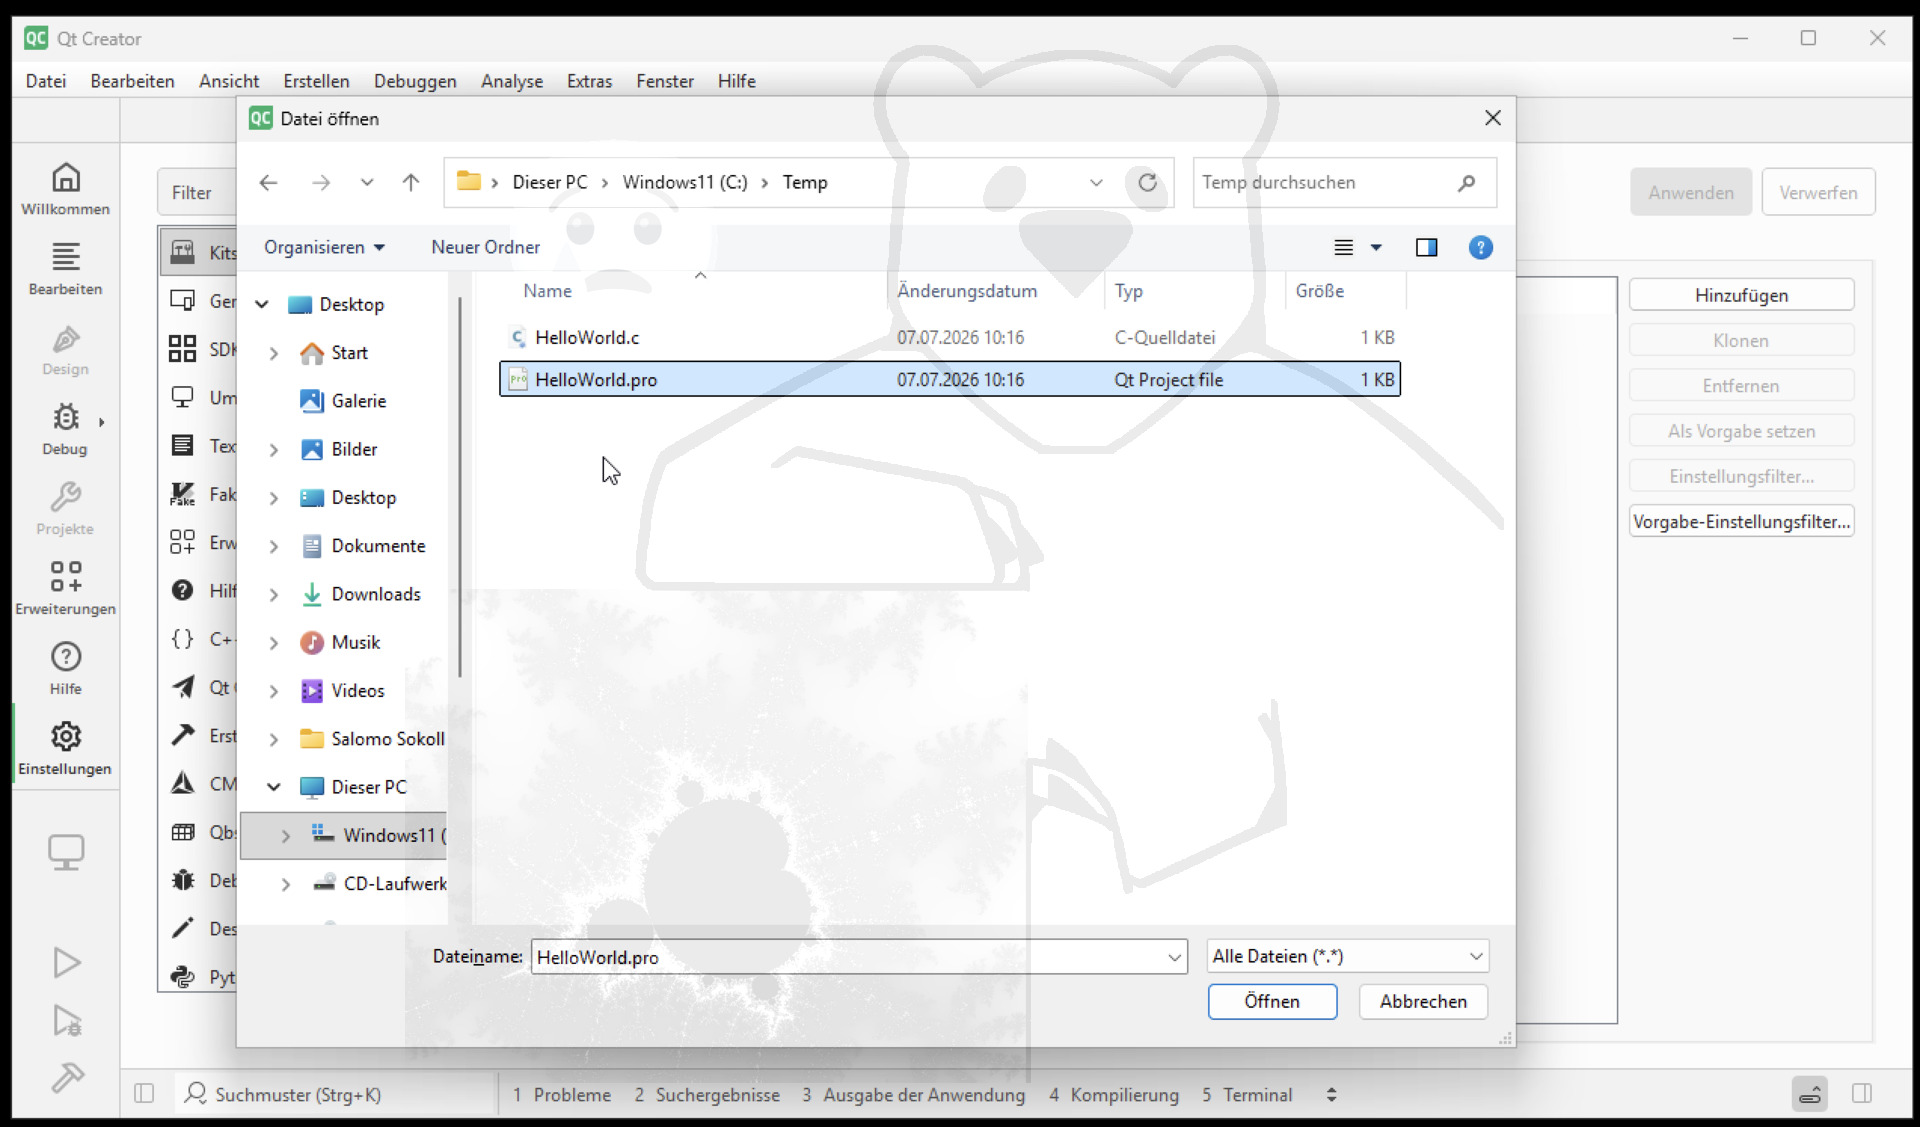Screen dimensions: 1920x1127
Task: Select the HelloWorld.pro file
Action: 949,380
